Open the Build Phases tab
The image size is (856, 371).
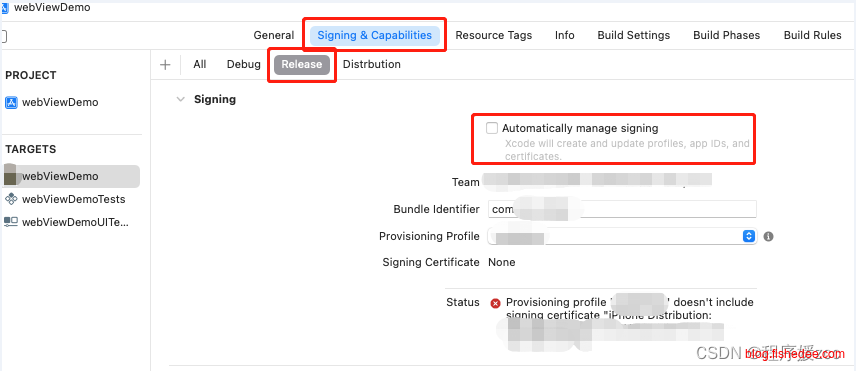click(x=726, y=35)
